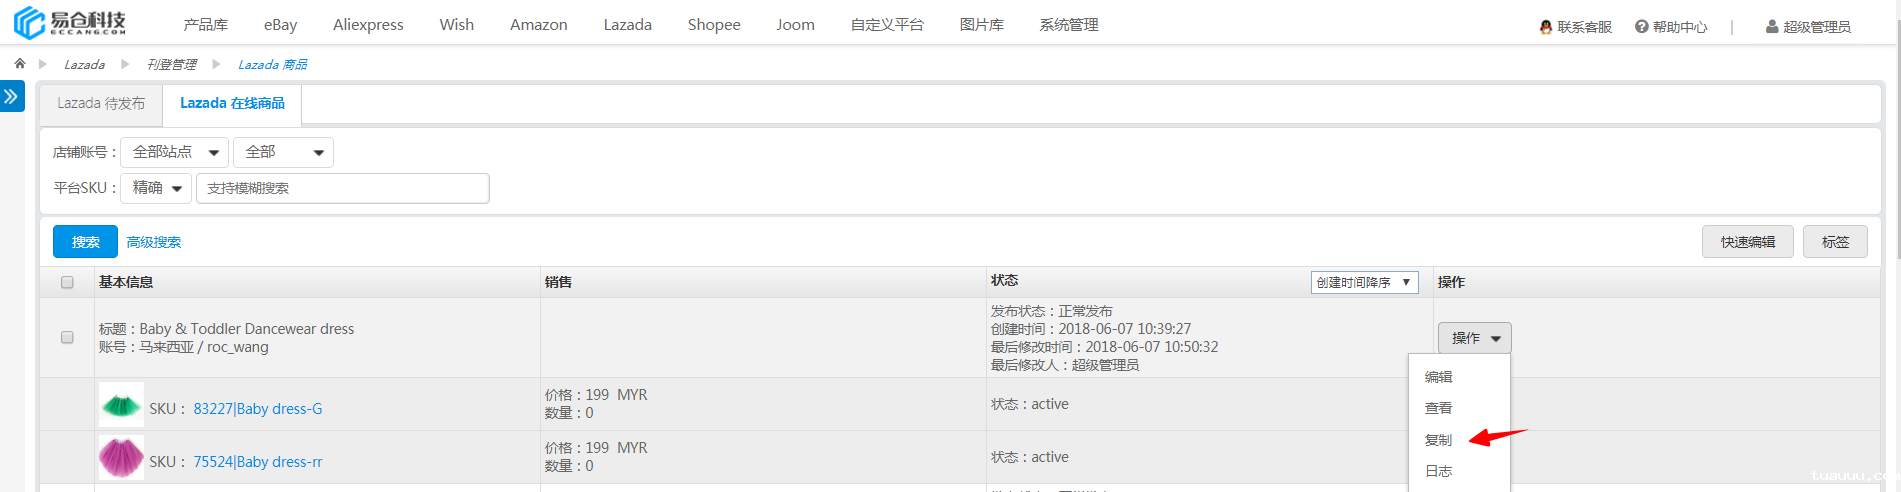Open the 精确 SKU match type dropdown
This screenshot has height=492, width=1901.
tap(156, 188)
